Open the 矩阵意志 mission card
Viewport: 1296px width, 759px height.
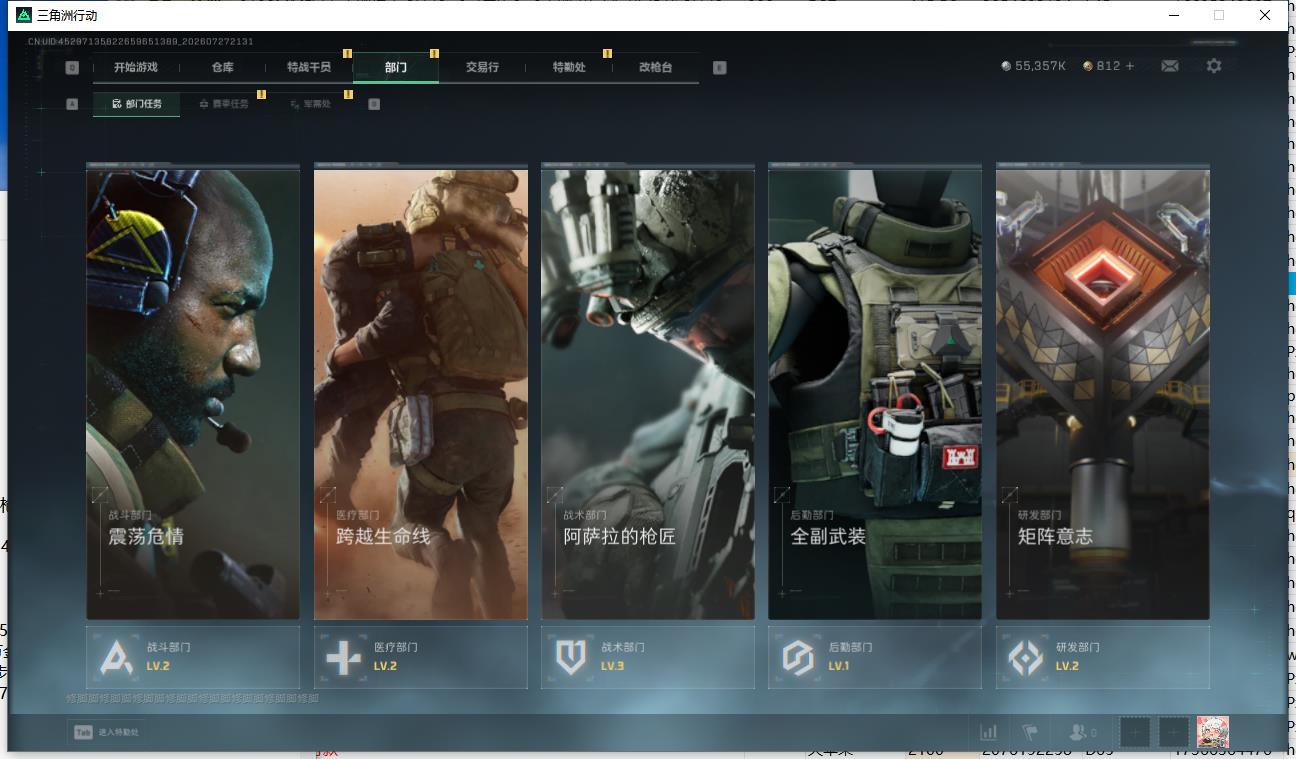click(1103, 392)
